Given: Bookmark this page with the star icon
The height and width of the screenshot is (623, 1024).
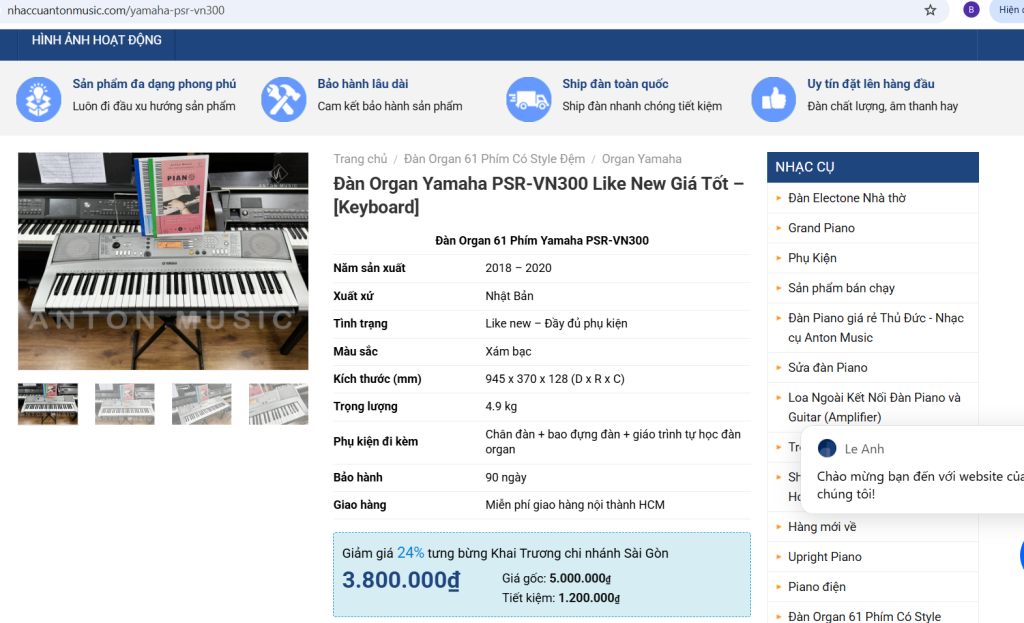Looking at the screenshot, I should tap(930, 10).
